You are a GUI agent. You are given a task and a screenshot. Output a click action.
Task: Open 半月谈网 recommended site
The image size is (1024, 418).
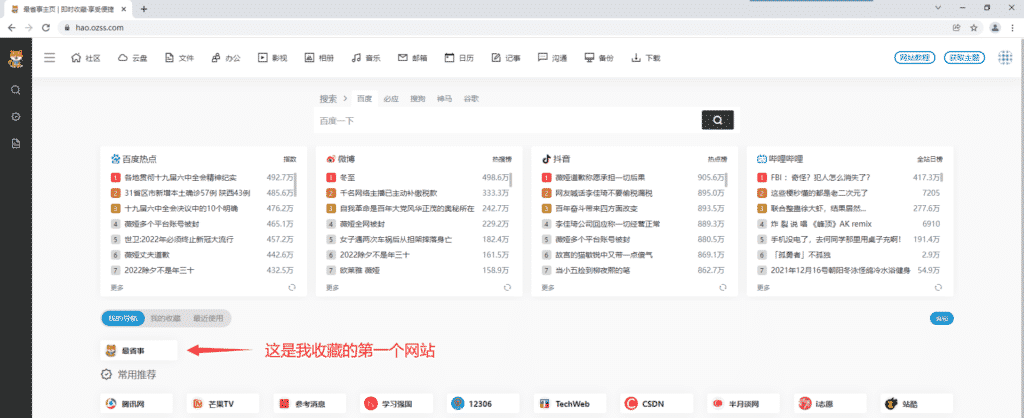coord(743,404)
